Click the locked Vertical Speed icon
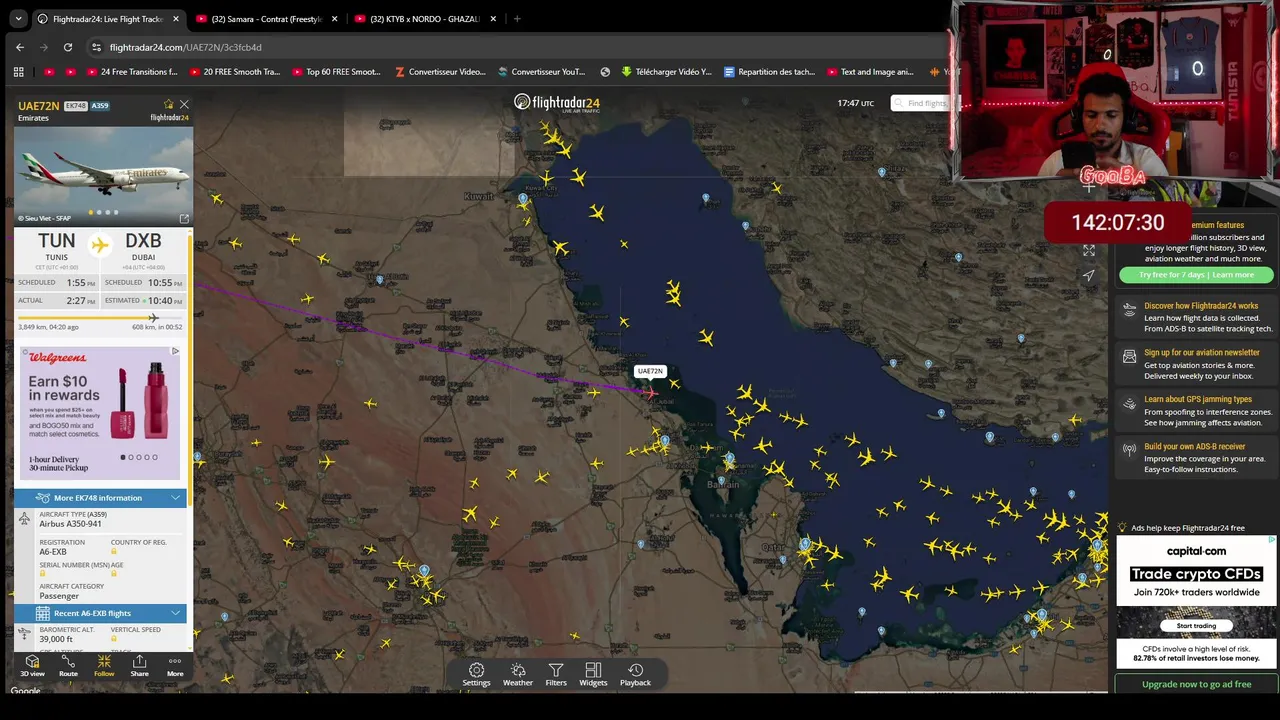Screen dimensions: 1280x720 pos(113,638)
